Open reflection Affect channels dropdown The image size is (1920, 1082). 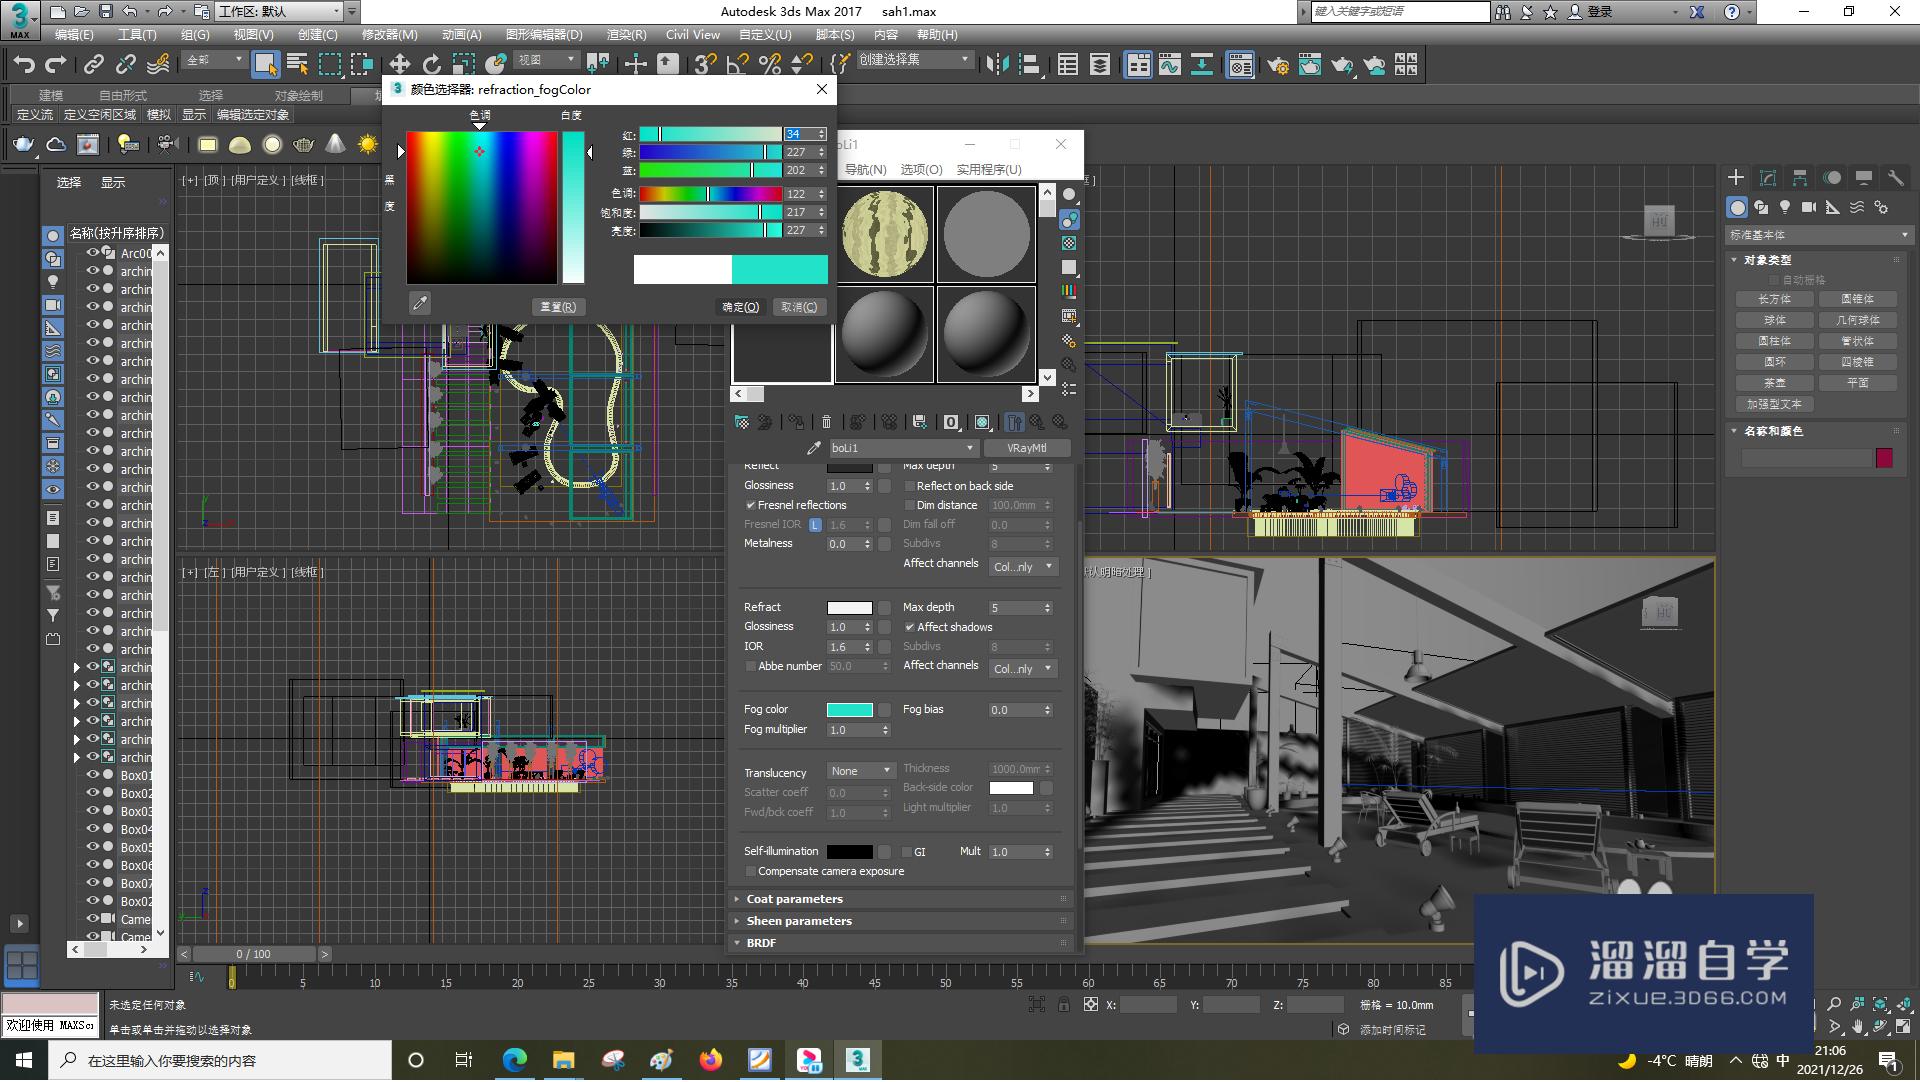click(1022, 567)
